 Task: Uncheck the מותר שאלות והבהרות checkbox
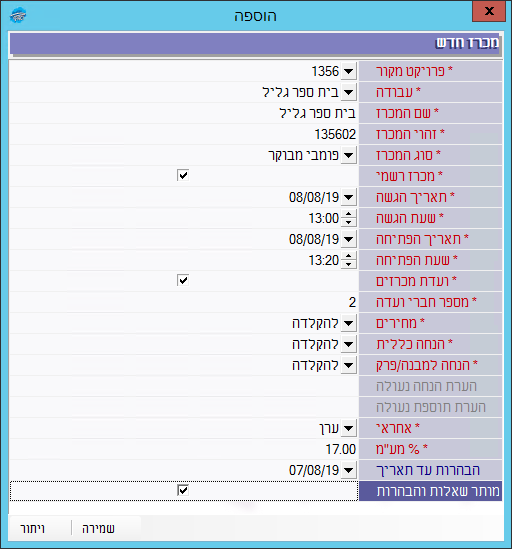183,490
